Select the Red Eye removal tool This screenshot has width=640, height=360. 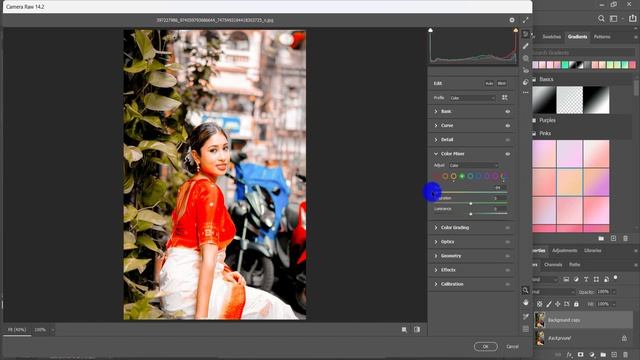[x=525, y=70]
